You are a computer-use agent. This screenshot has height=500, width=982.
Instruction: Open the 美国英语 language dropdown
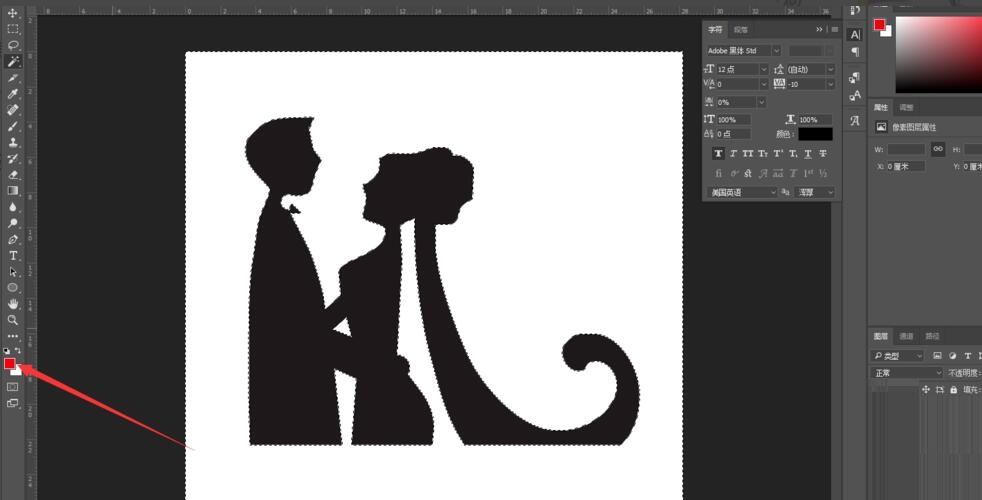click(x=742, y=192)
